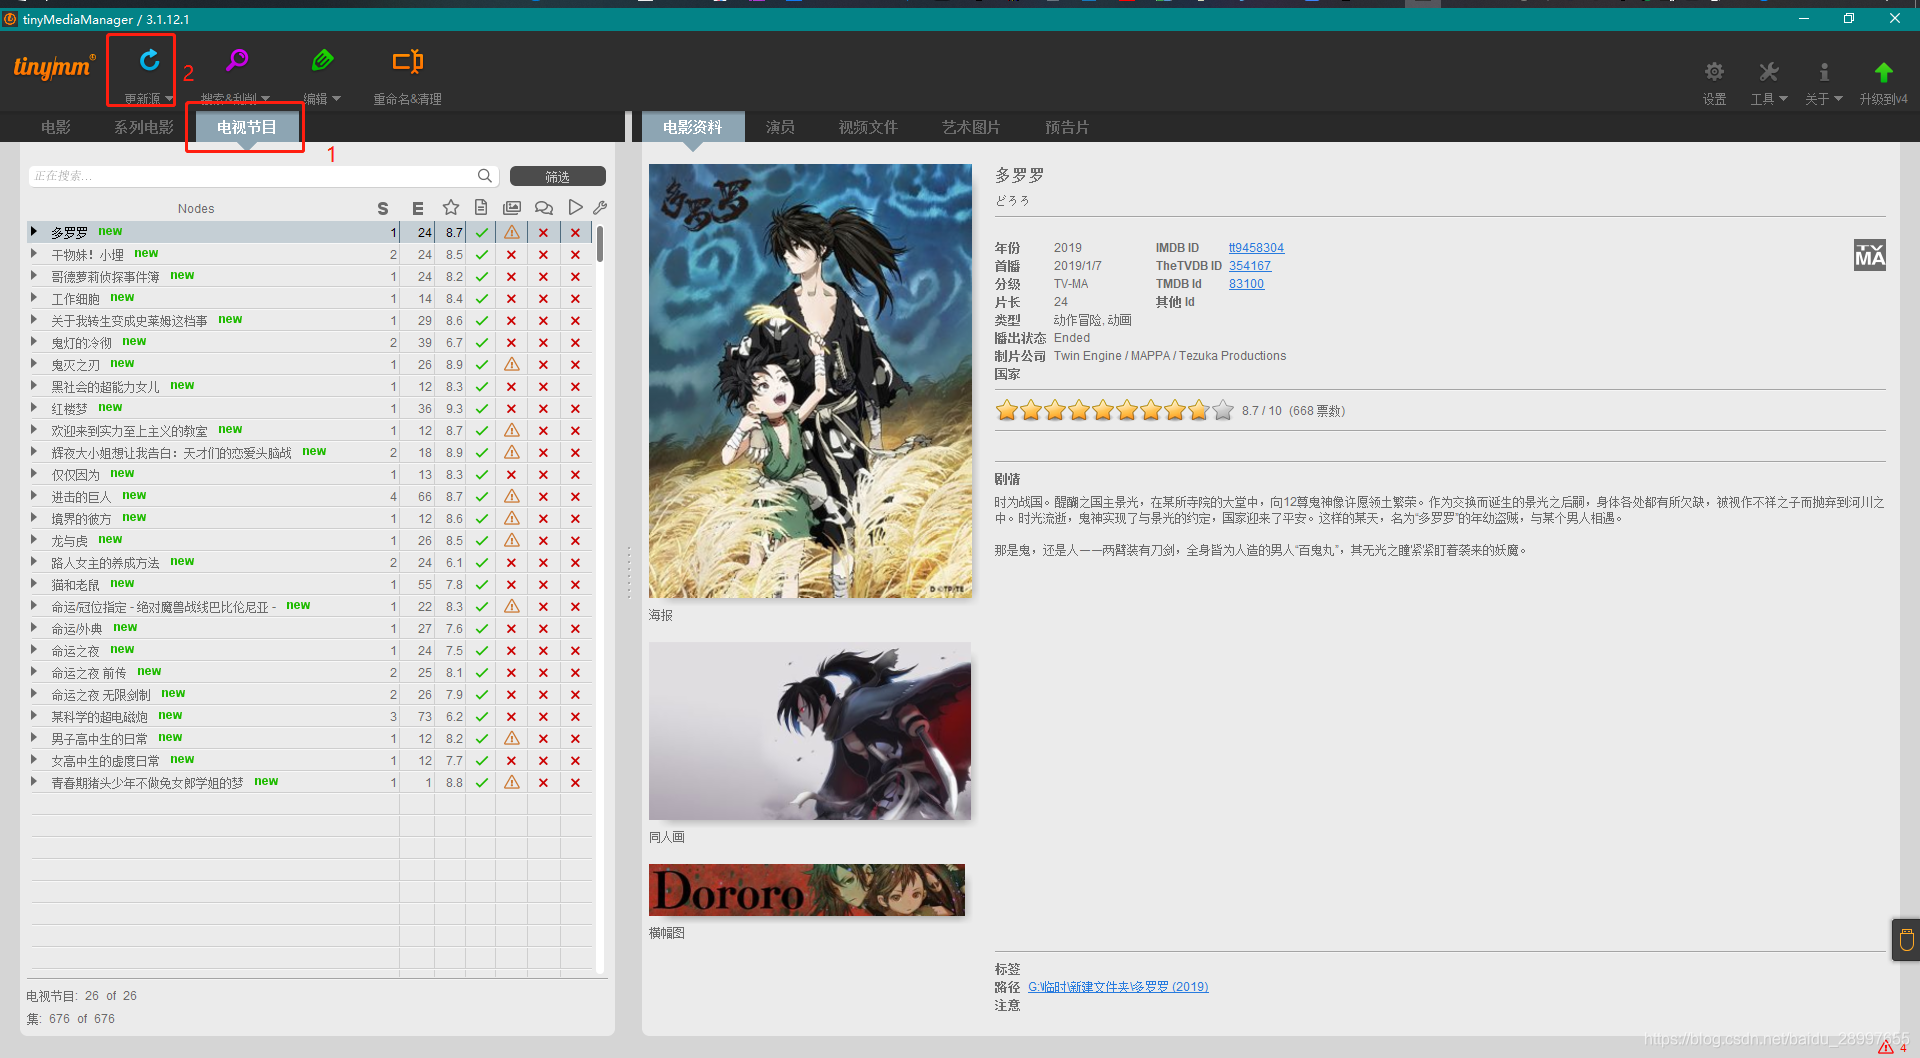
Task: Click the ten-star rating bar
Action: 1115,410
